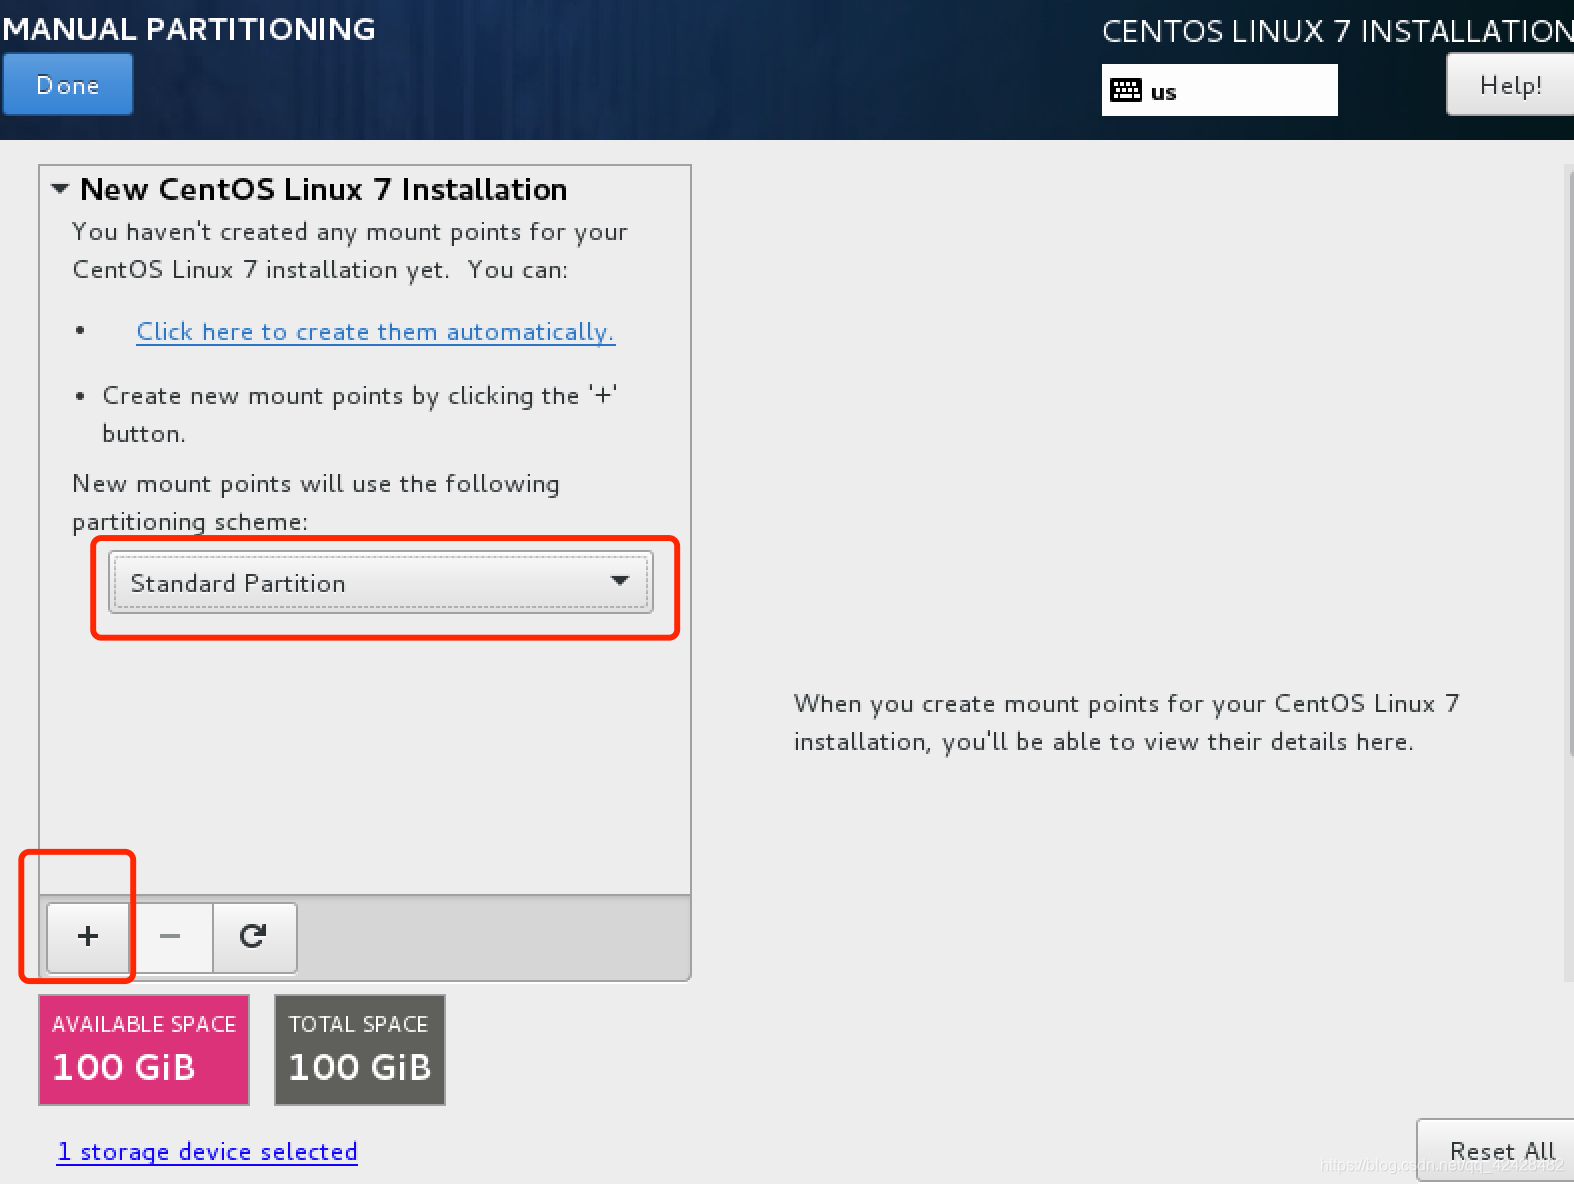
Task: Click the us keyboard layout field
Action: (1219, 90)
